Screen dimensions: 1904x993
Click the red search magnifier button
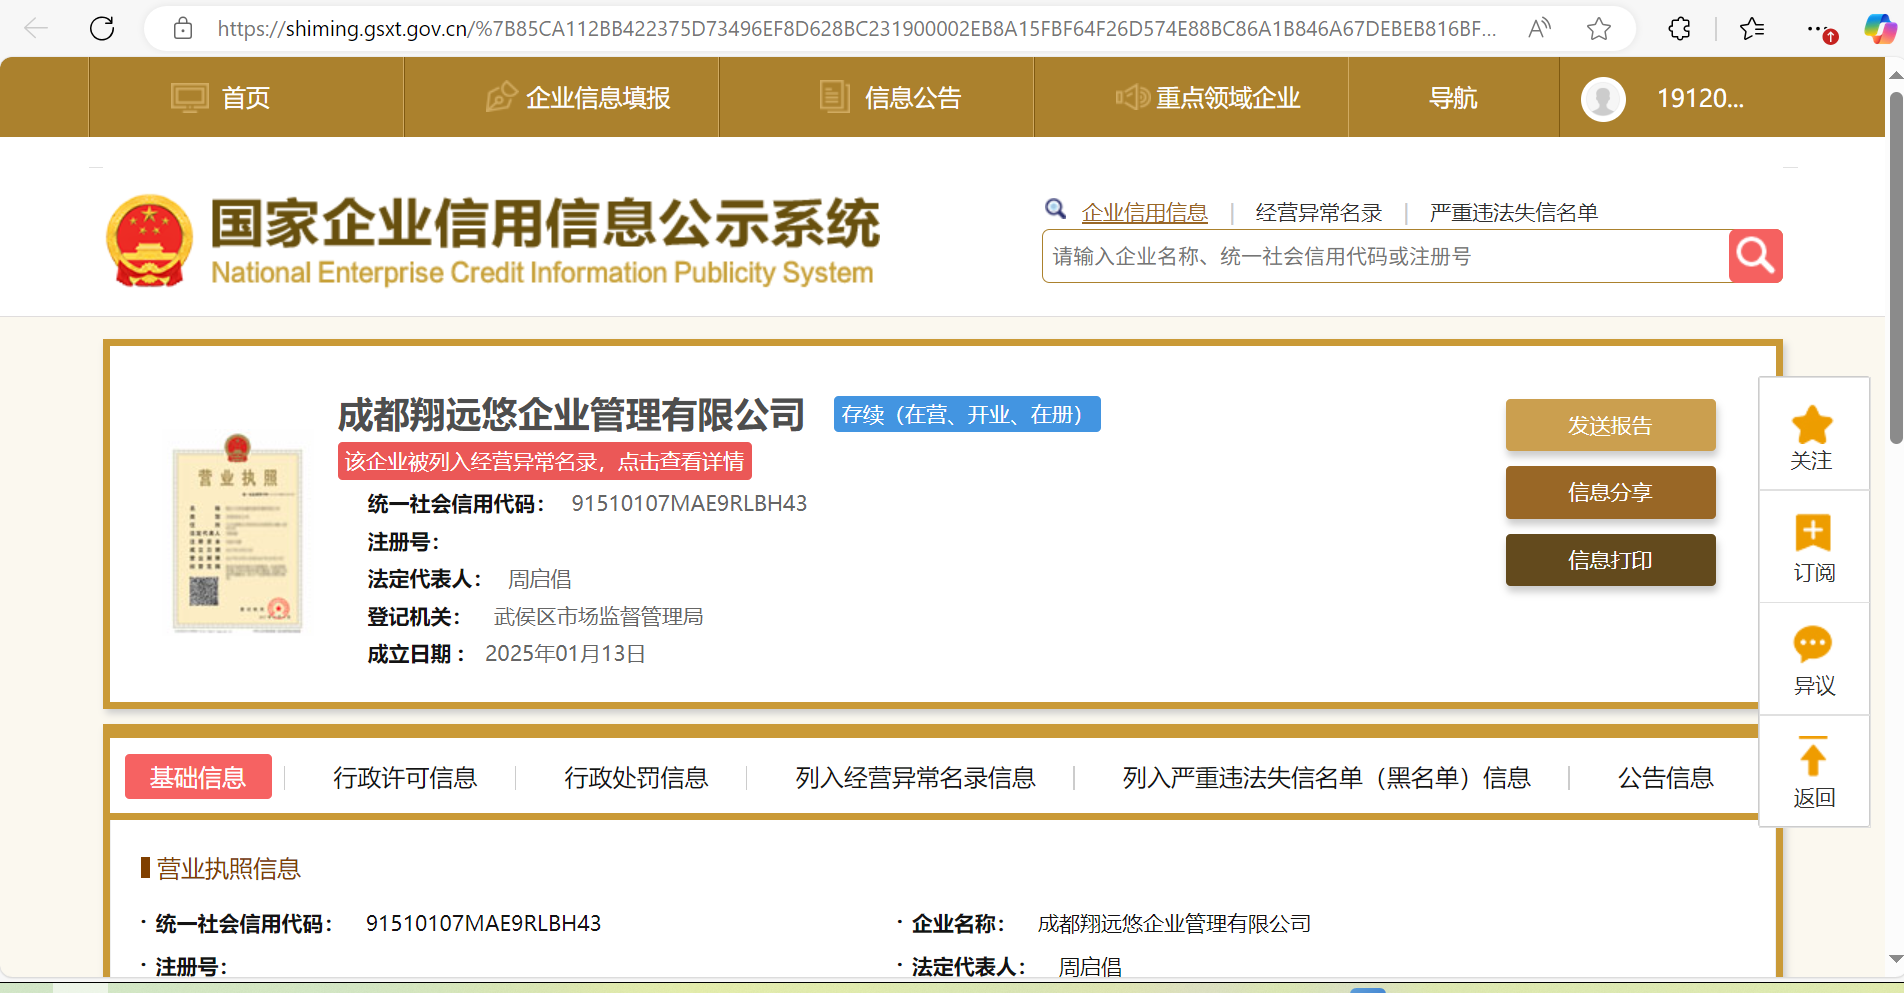1755,256
